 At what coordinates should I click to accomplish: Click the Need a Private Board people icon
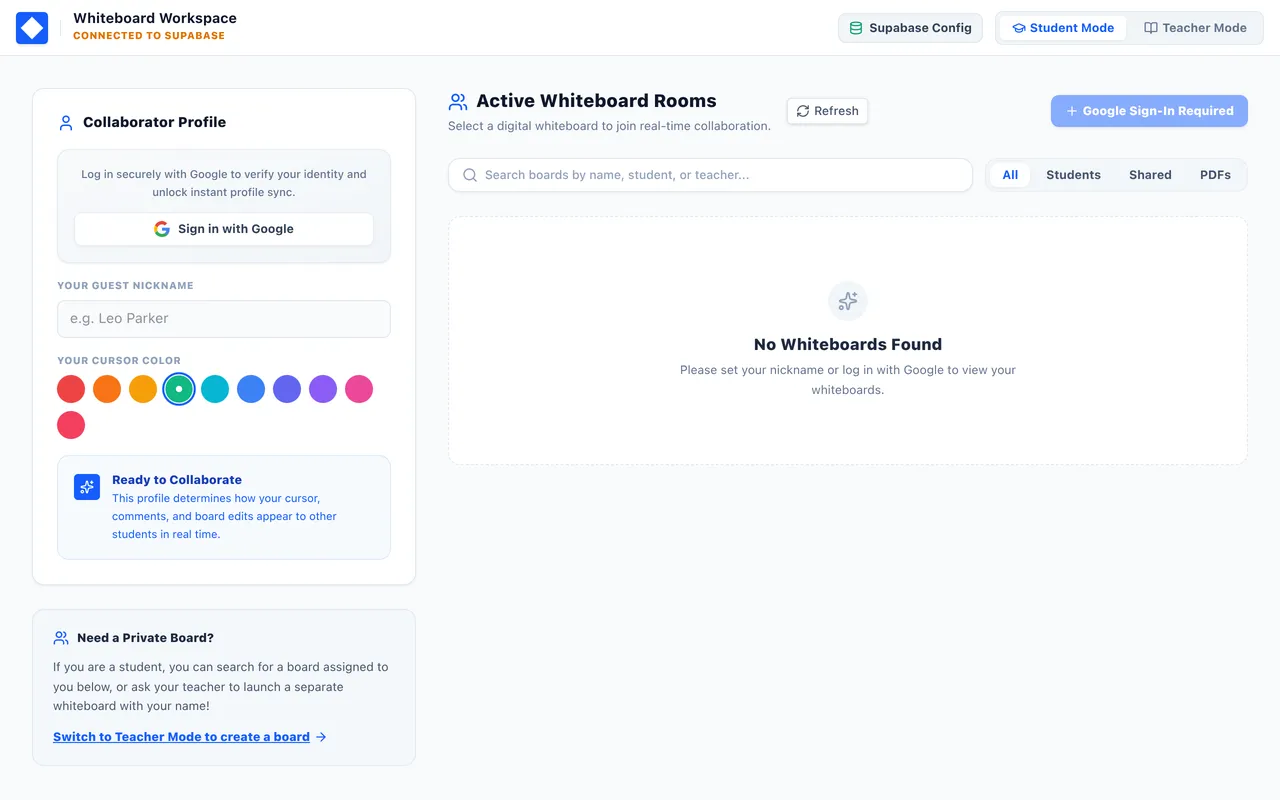(61, 638)
